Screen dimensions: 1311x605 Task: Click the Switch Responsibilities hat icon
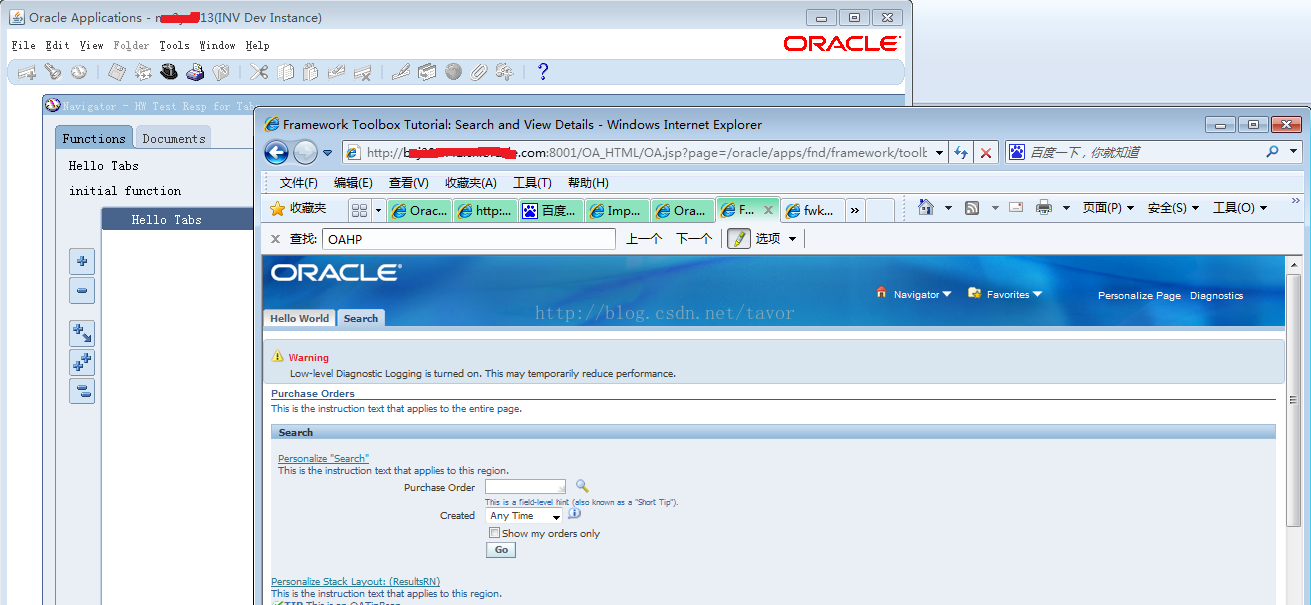pos(169,72)
